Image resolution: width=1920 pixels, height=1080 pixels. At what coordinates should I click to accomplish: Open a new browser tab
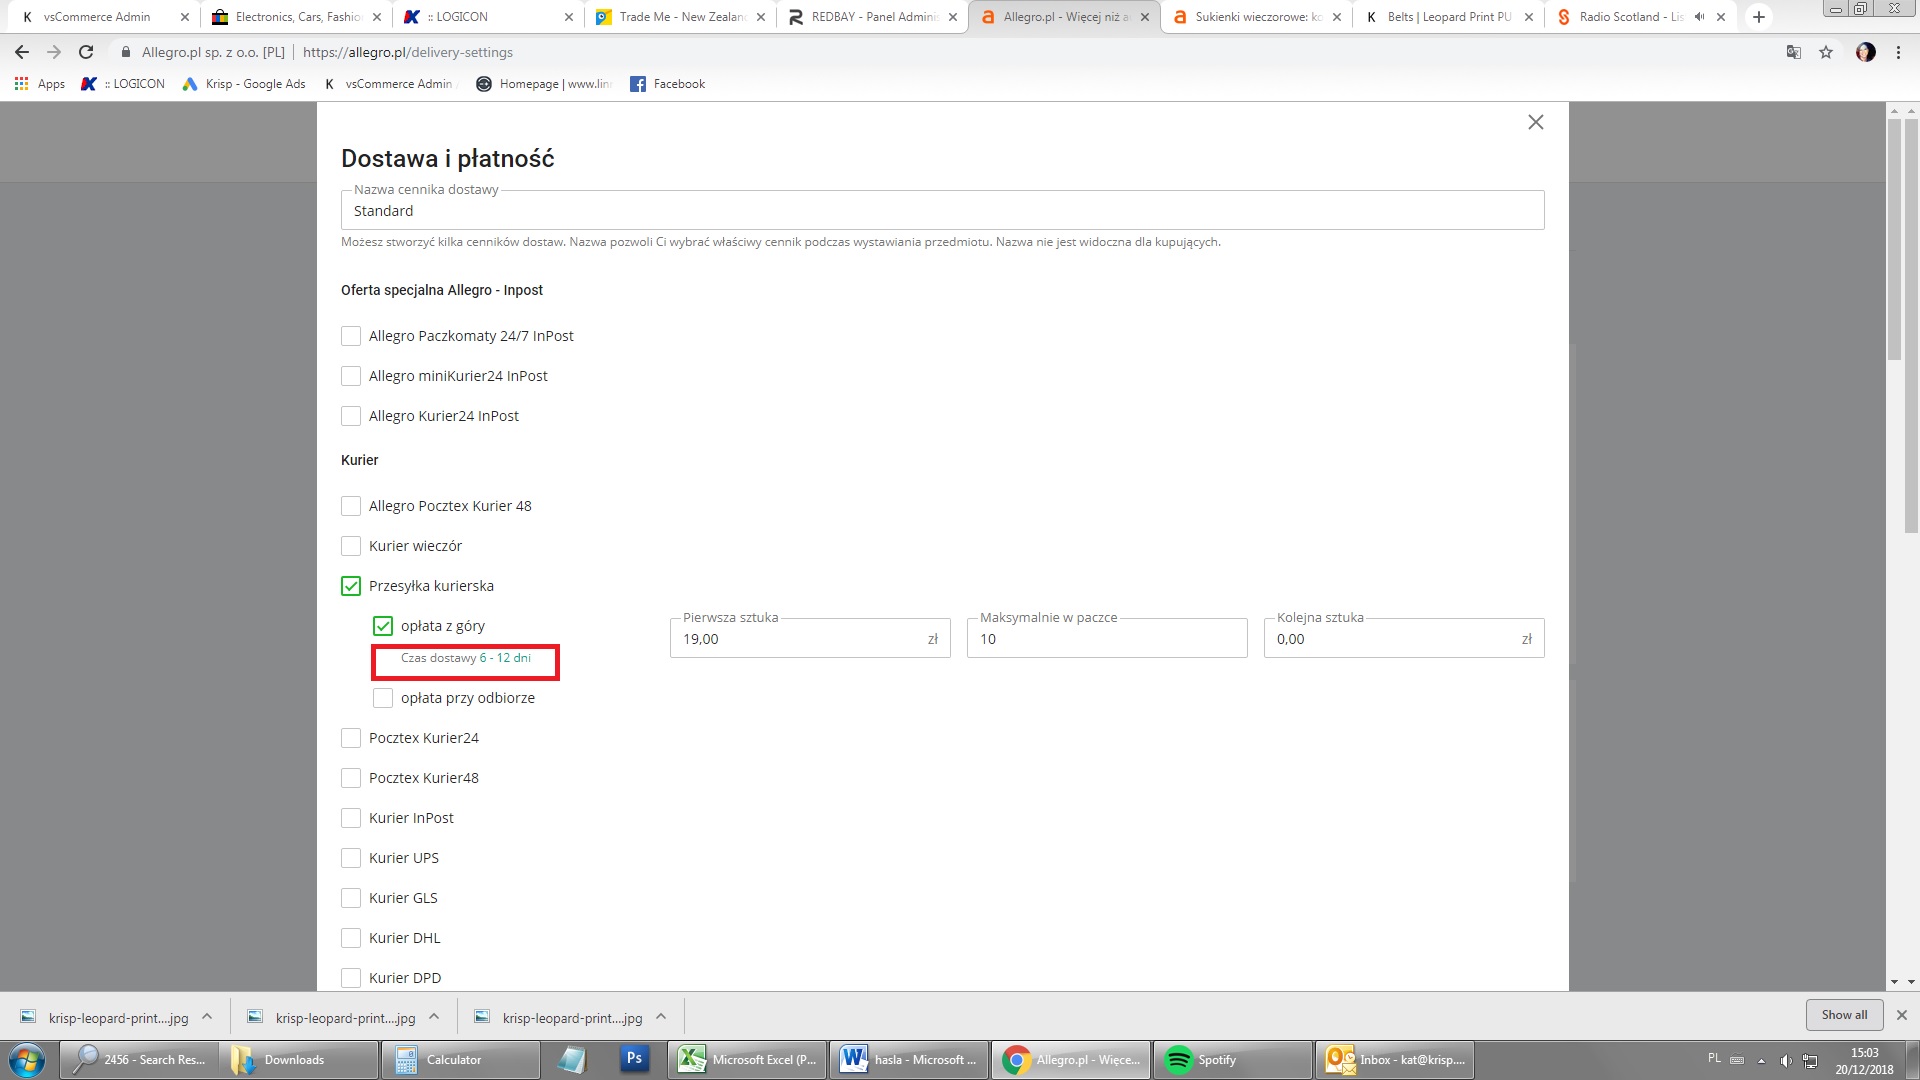tap(1759, 17)
